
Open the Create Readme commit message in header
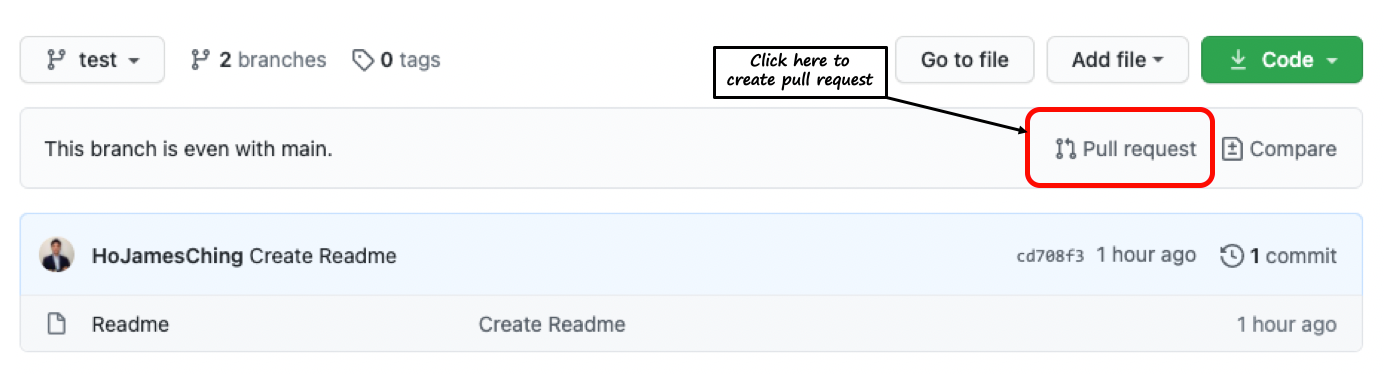(323, 256)
